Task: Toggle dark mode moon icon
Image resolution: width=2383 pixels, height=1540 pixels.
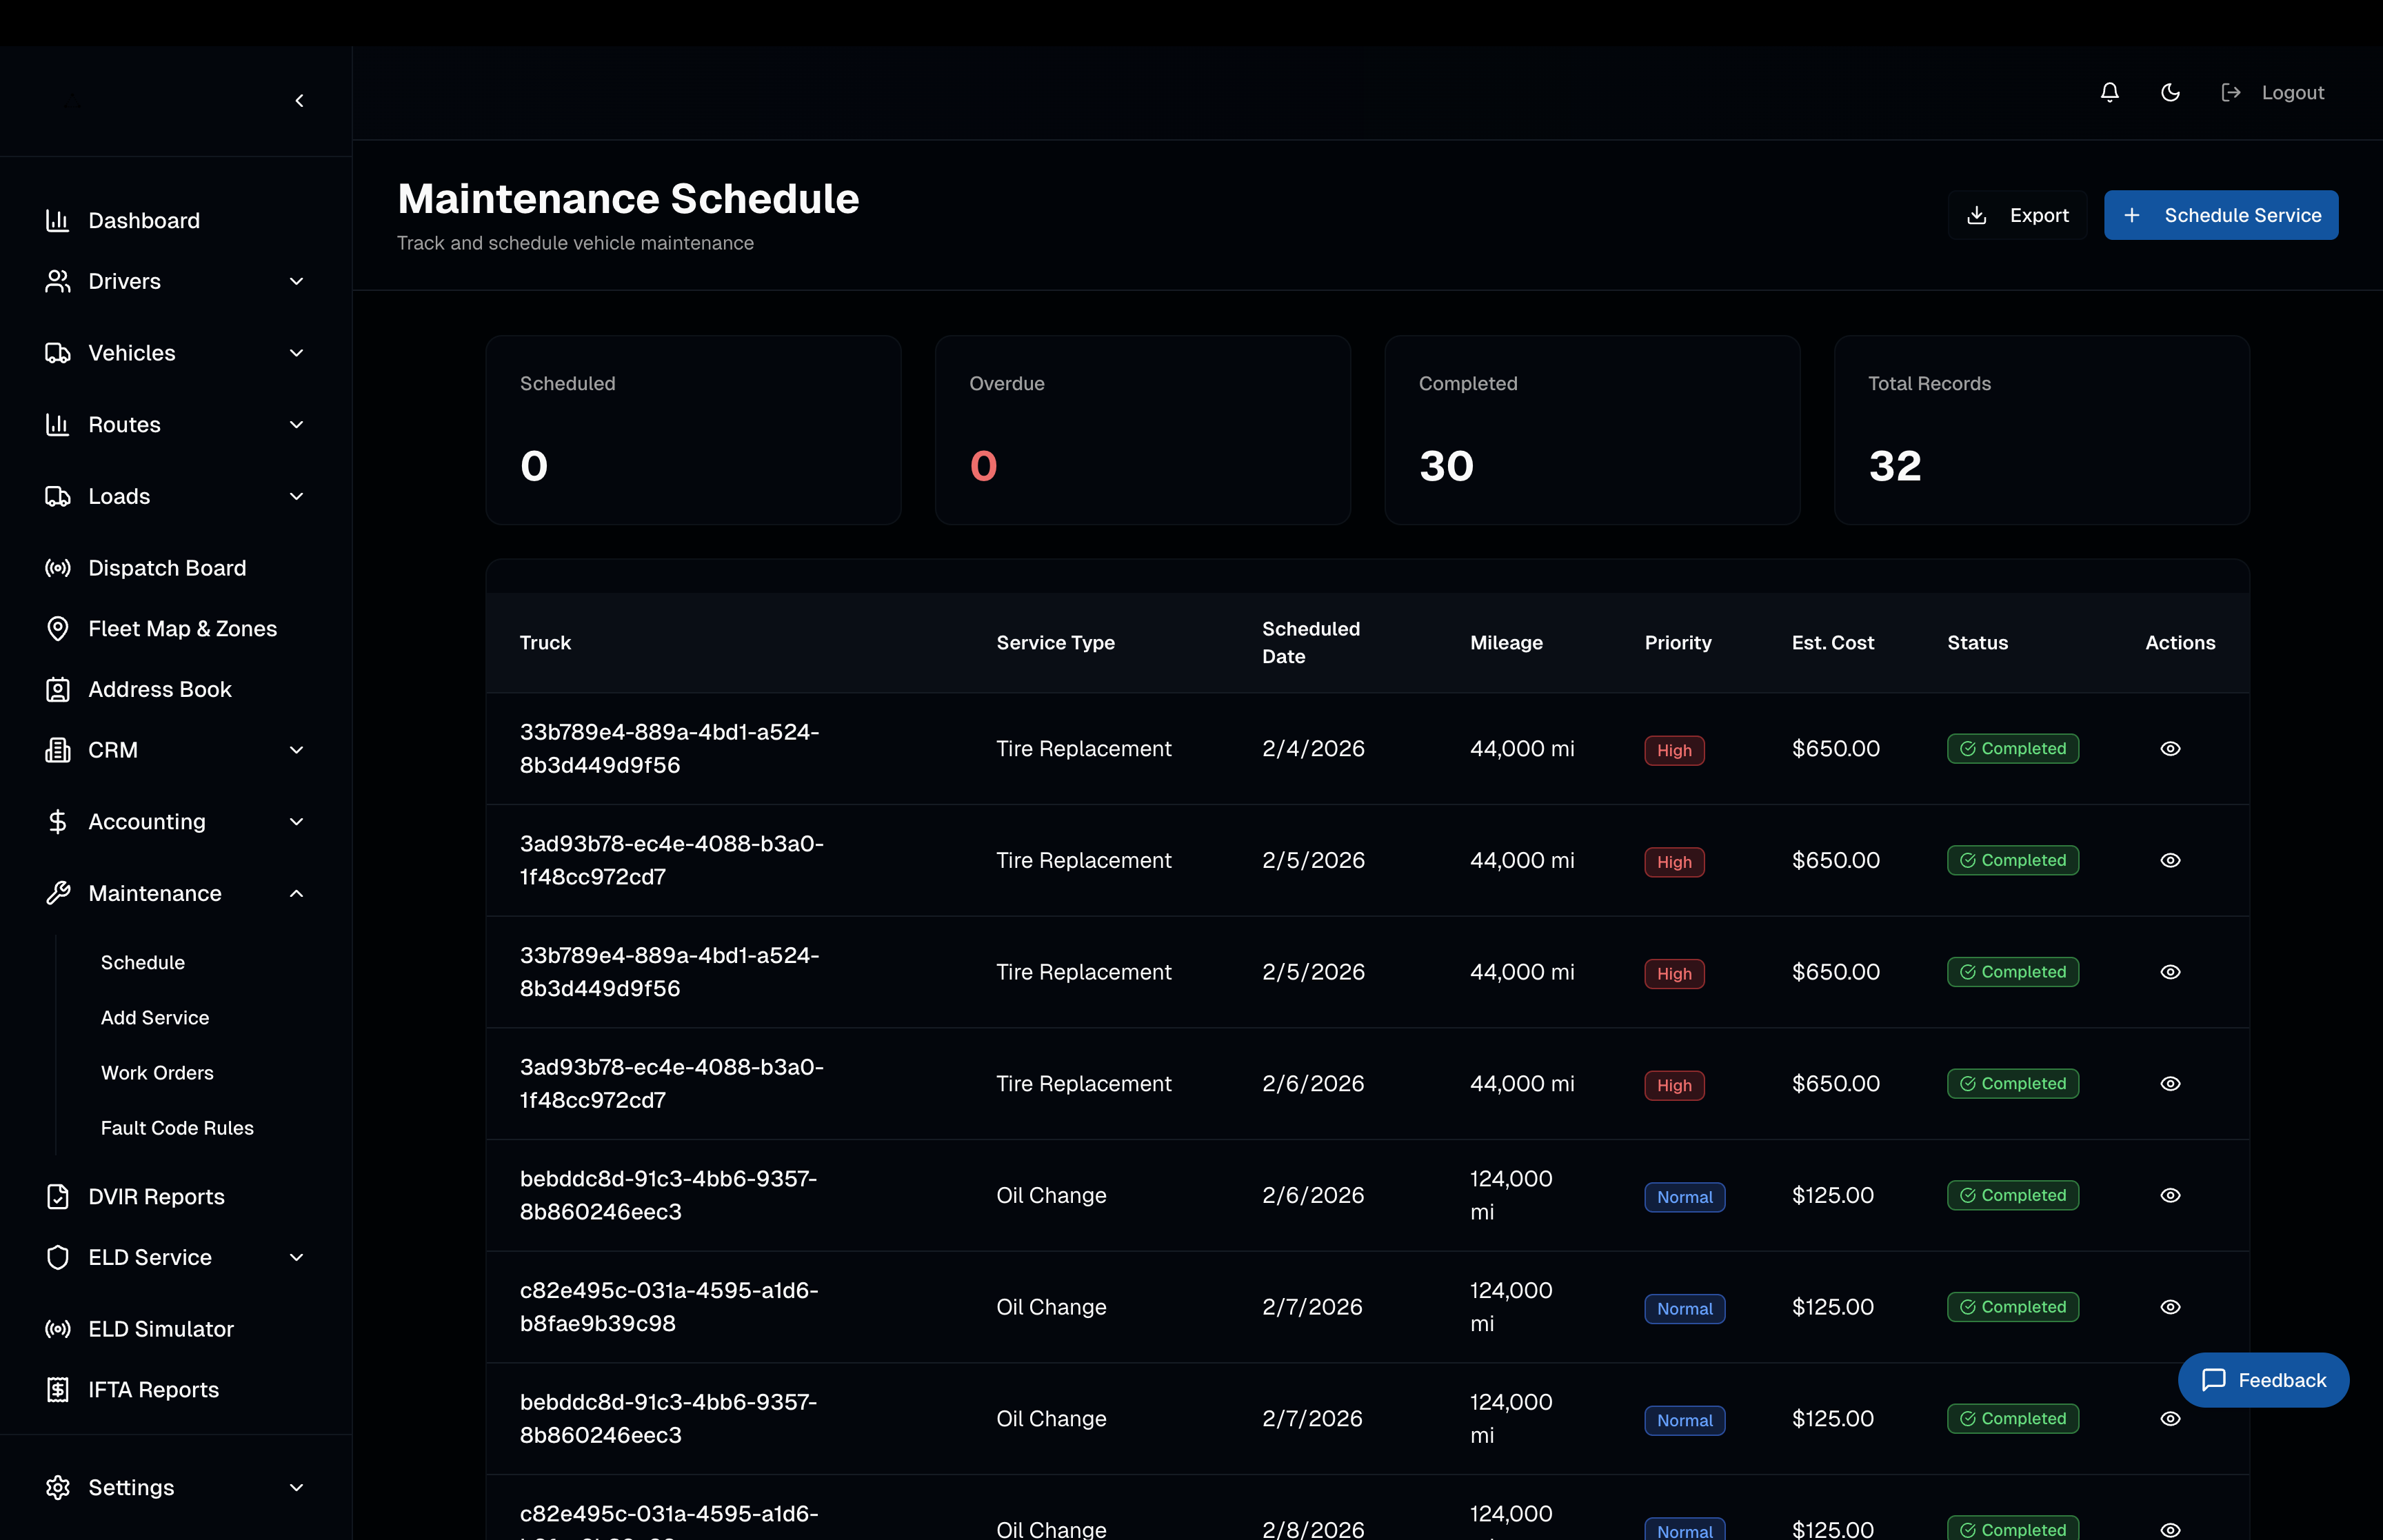Action: click(2170, 92)
